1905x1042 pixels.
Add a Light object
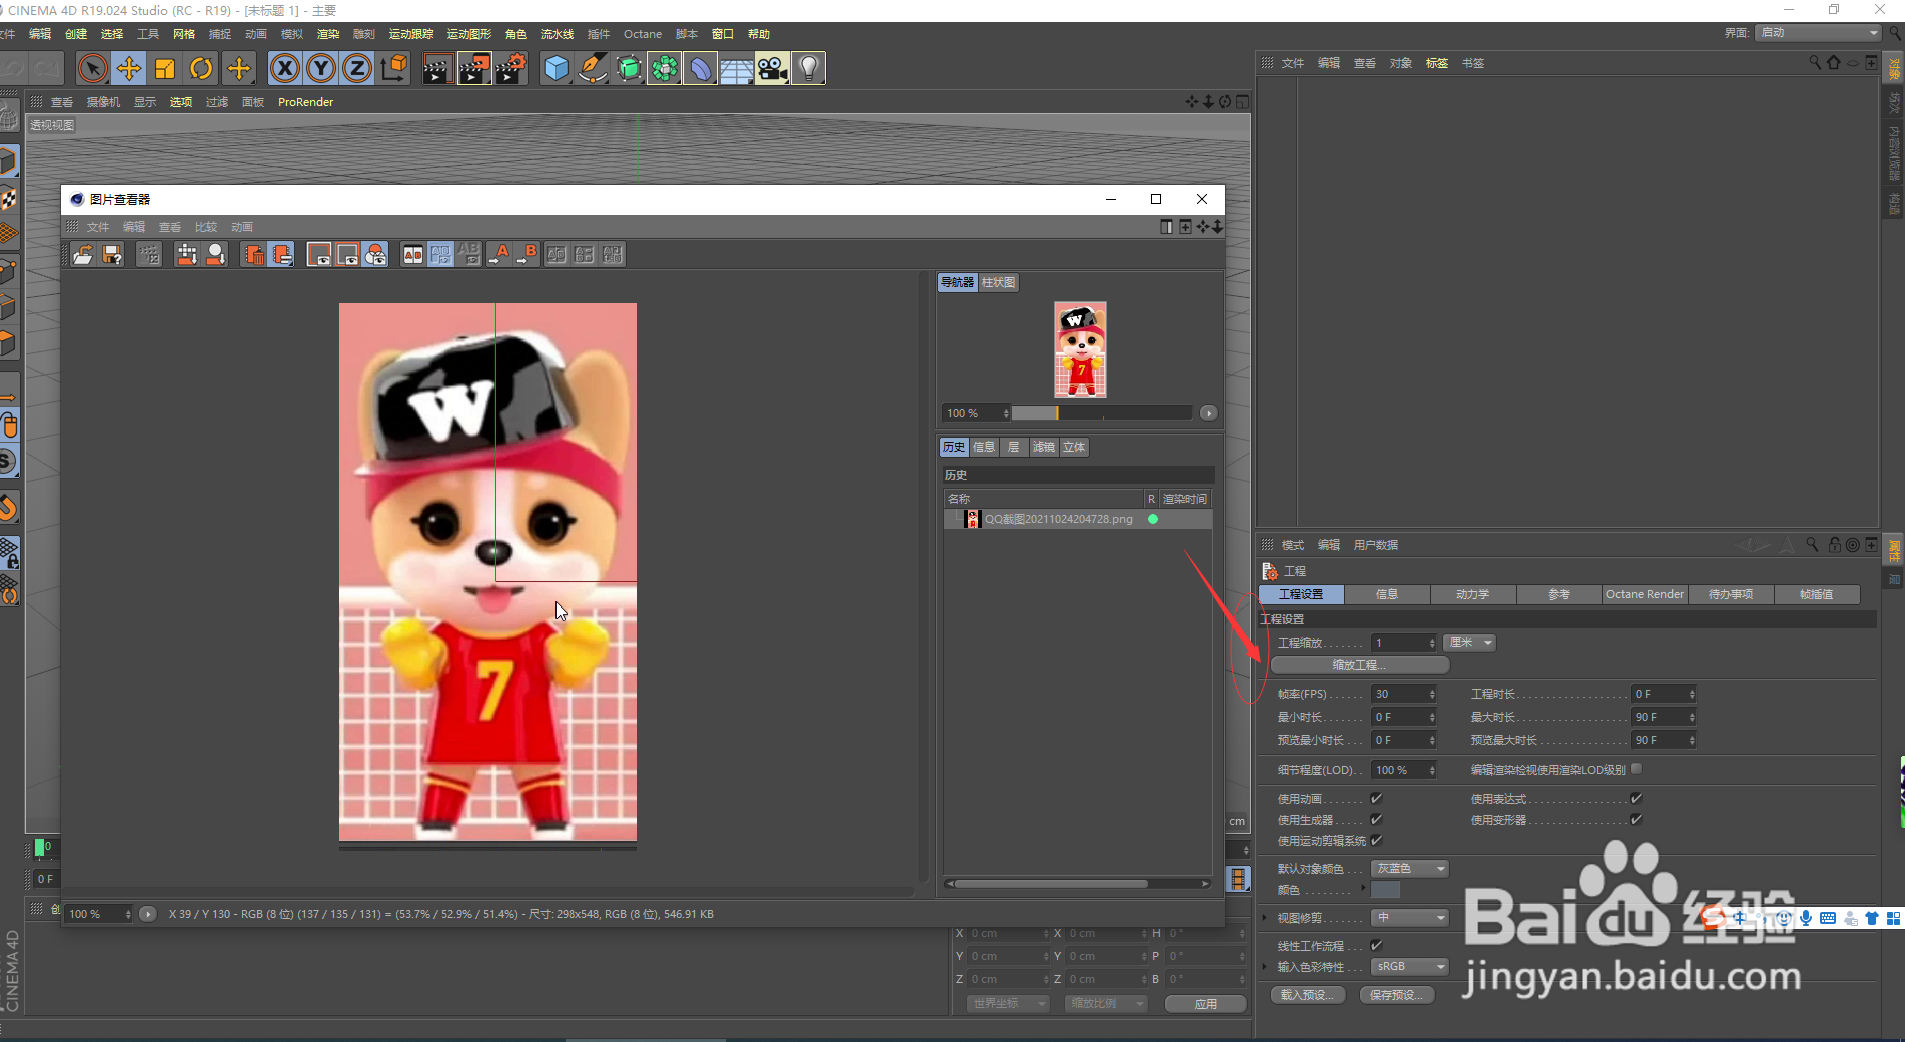pos(808,68)
